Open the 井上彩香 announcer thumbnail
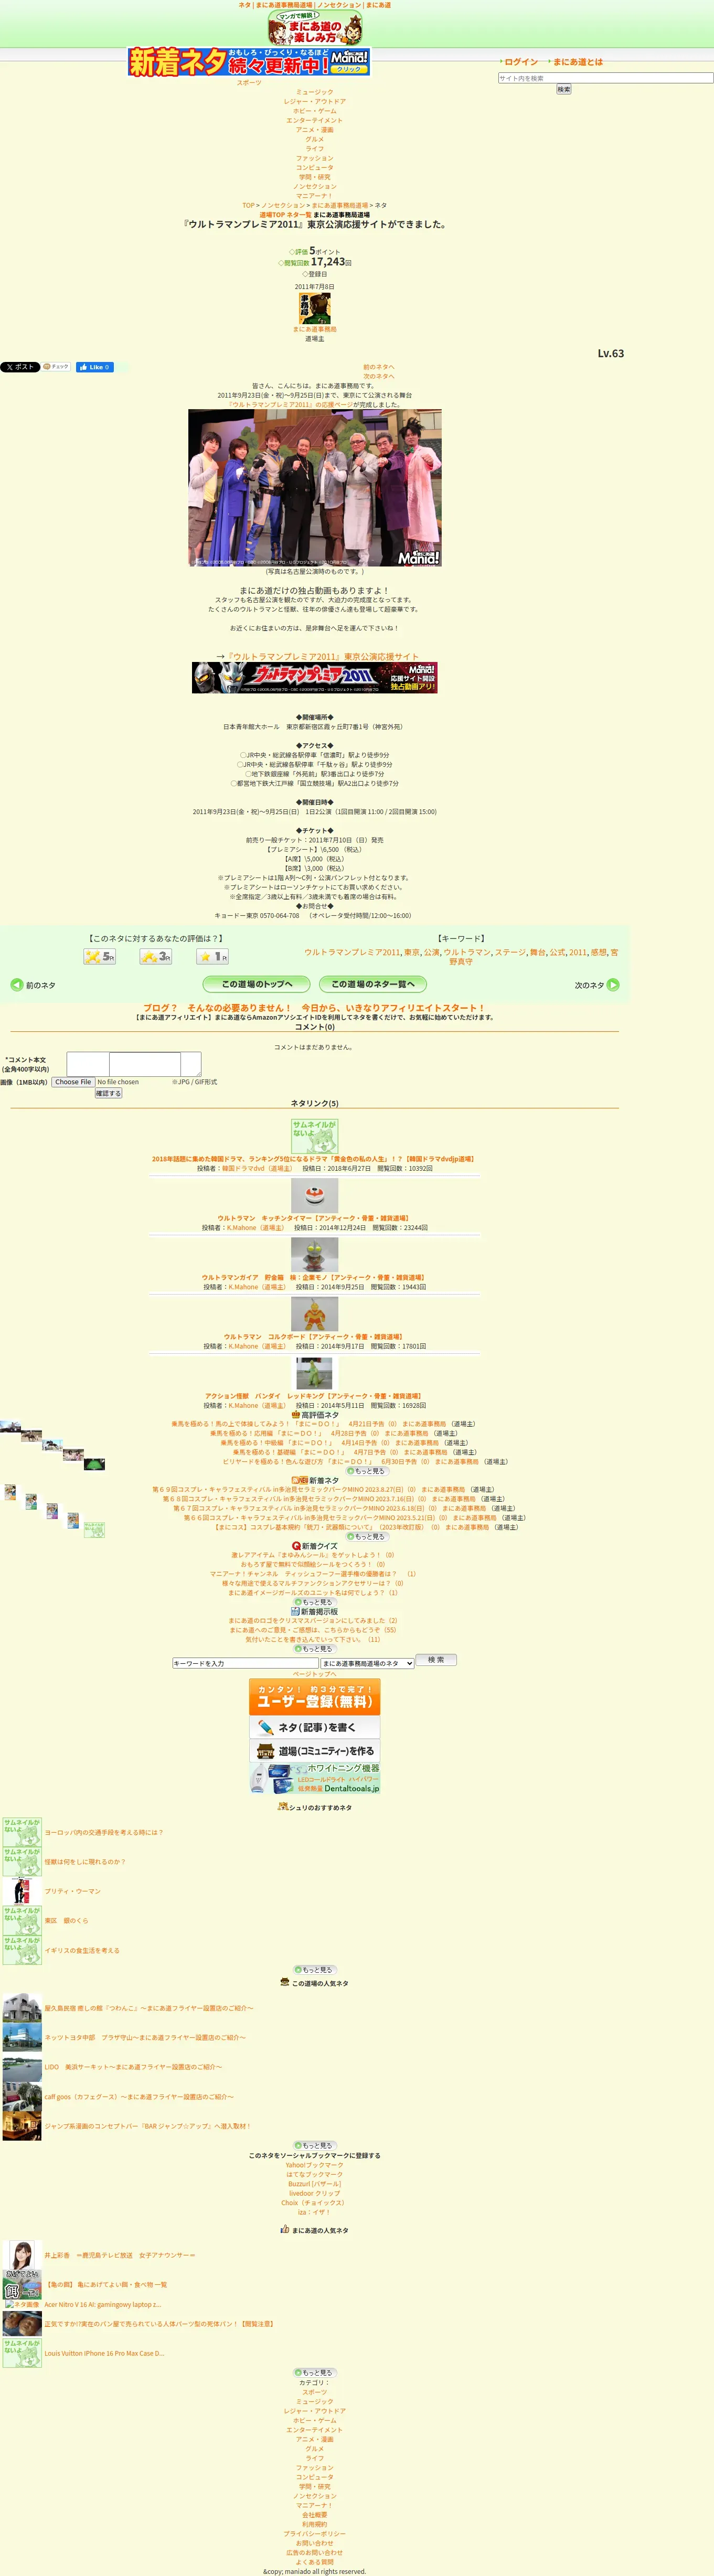Screen dimensions: 714x2576 (22, 2255)
